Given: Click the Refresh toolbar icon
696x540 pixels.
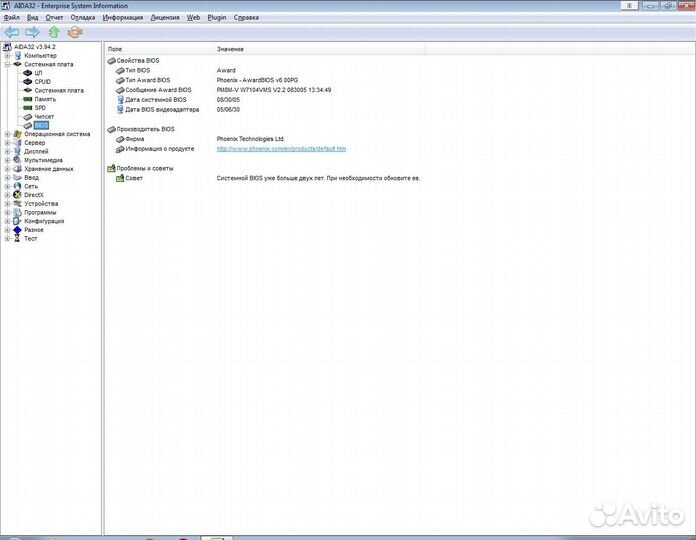Looking at the screenshot, I should (75, 32).
